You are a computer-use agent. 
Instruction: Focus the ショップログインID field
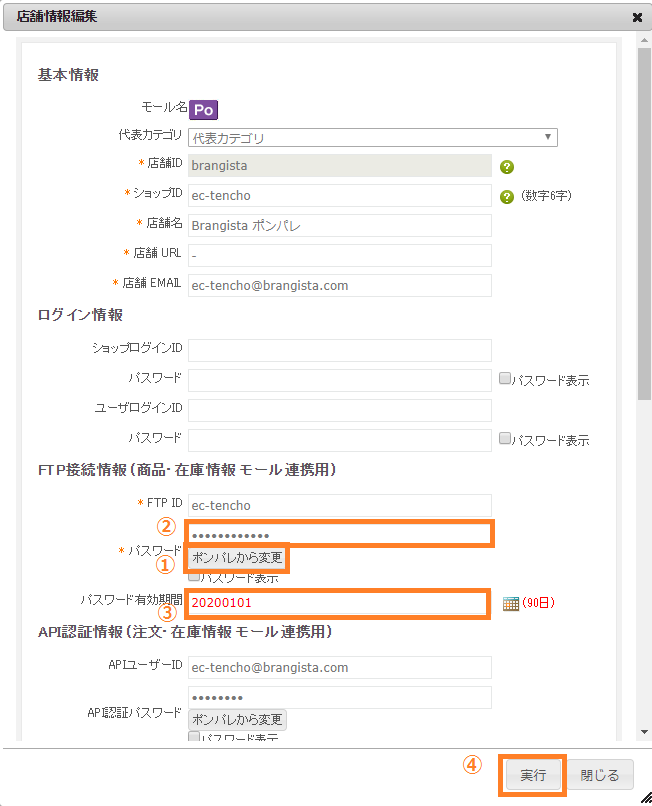pos(340,350)
